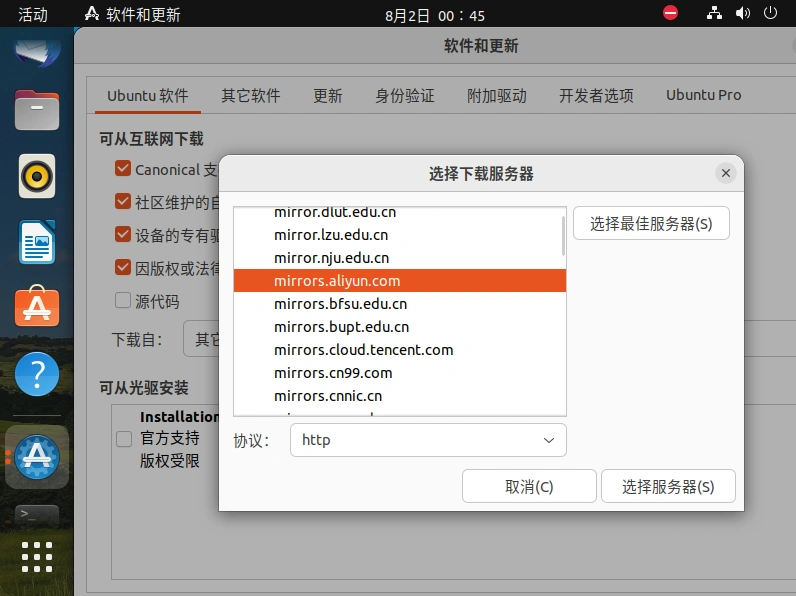The width and height of the screenshot is (796, 596).
Task: Open the clock showing 8月2日 00:45
Action: click(435, 15)
